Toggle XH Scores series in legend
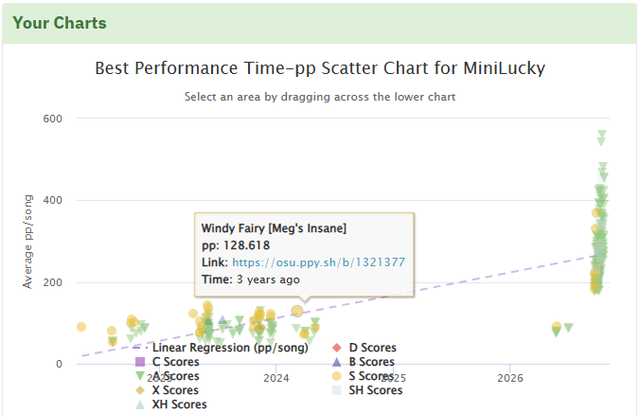This screenshot has width=640, height=417. (x=171, y=405)
